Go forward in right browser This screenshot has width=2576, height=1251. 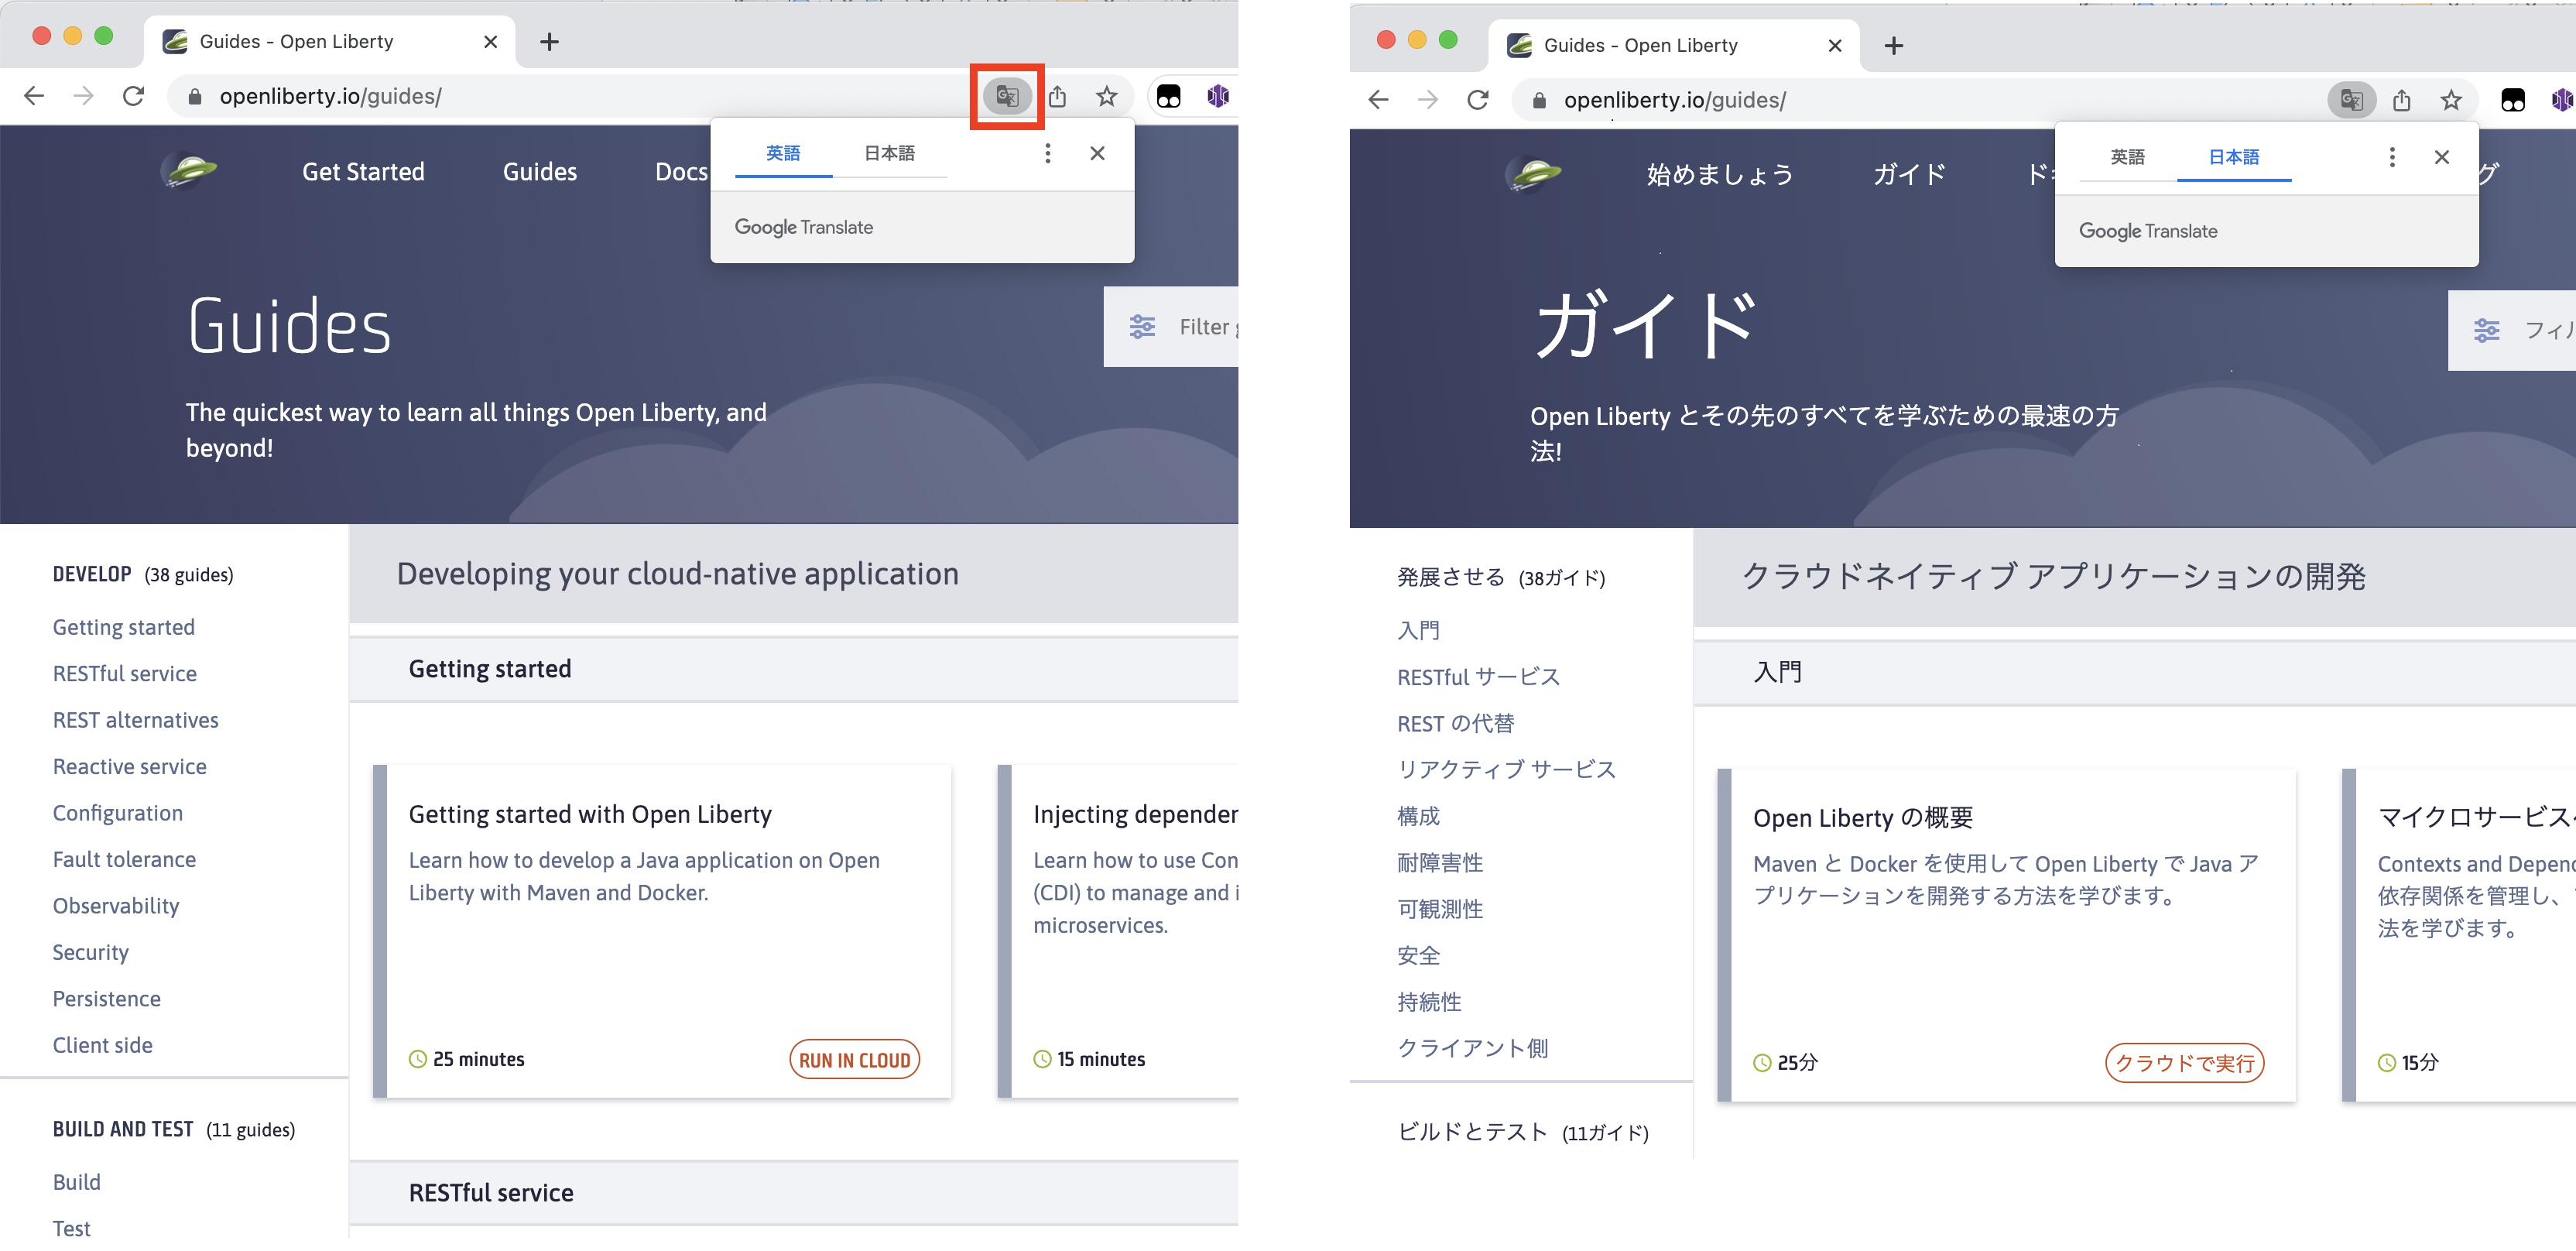click(x=1428, y=100)
